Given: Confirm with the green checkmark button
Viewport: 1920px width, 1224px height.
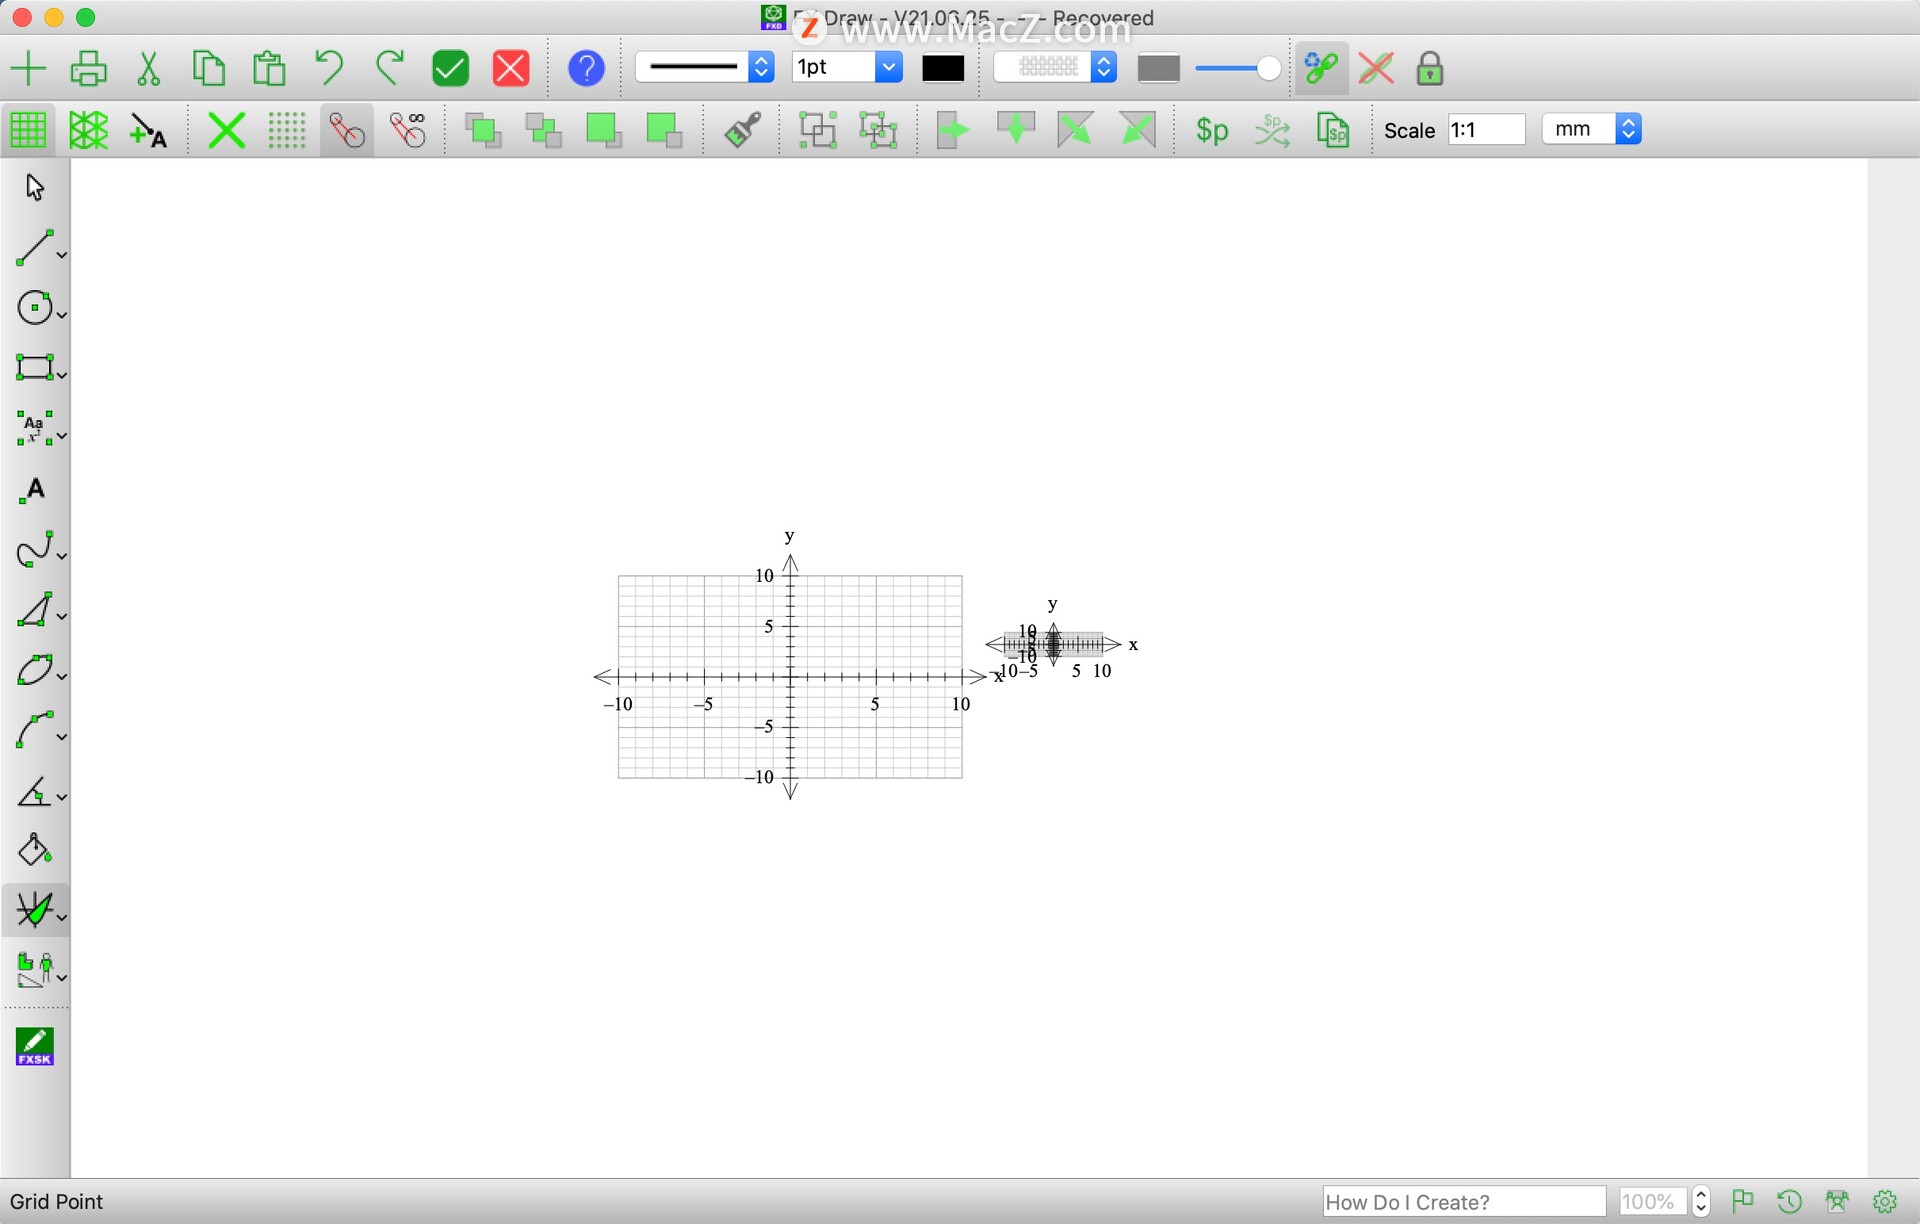Looking at the screenshot, I should [x=449, y=68].
